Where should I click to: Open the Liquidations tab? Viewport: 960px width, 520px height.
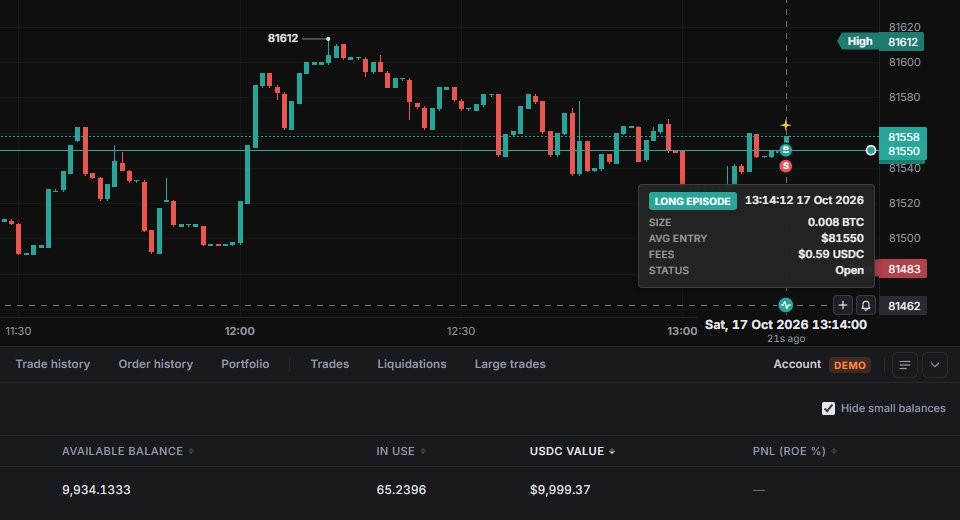click(x=411, y=364)
